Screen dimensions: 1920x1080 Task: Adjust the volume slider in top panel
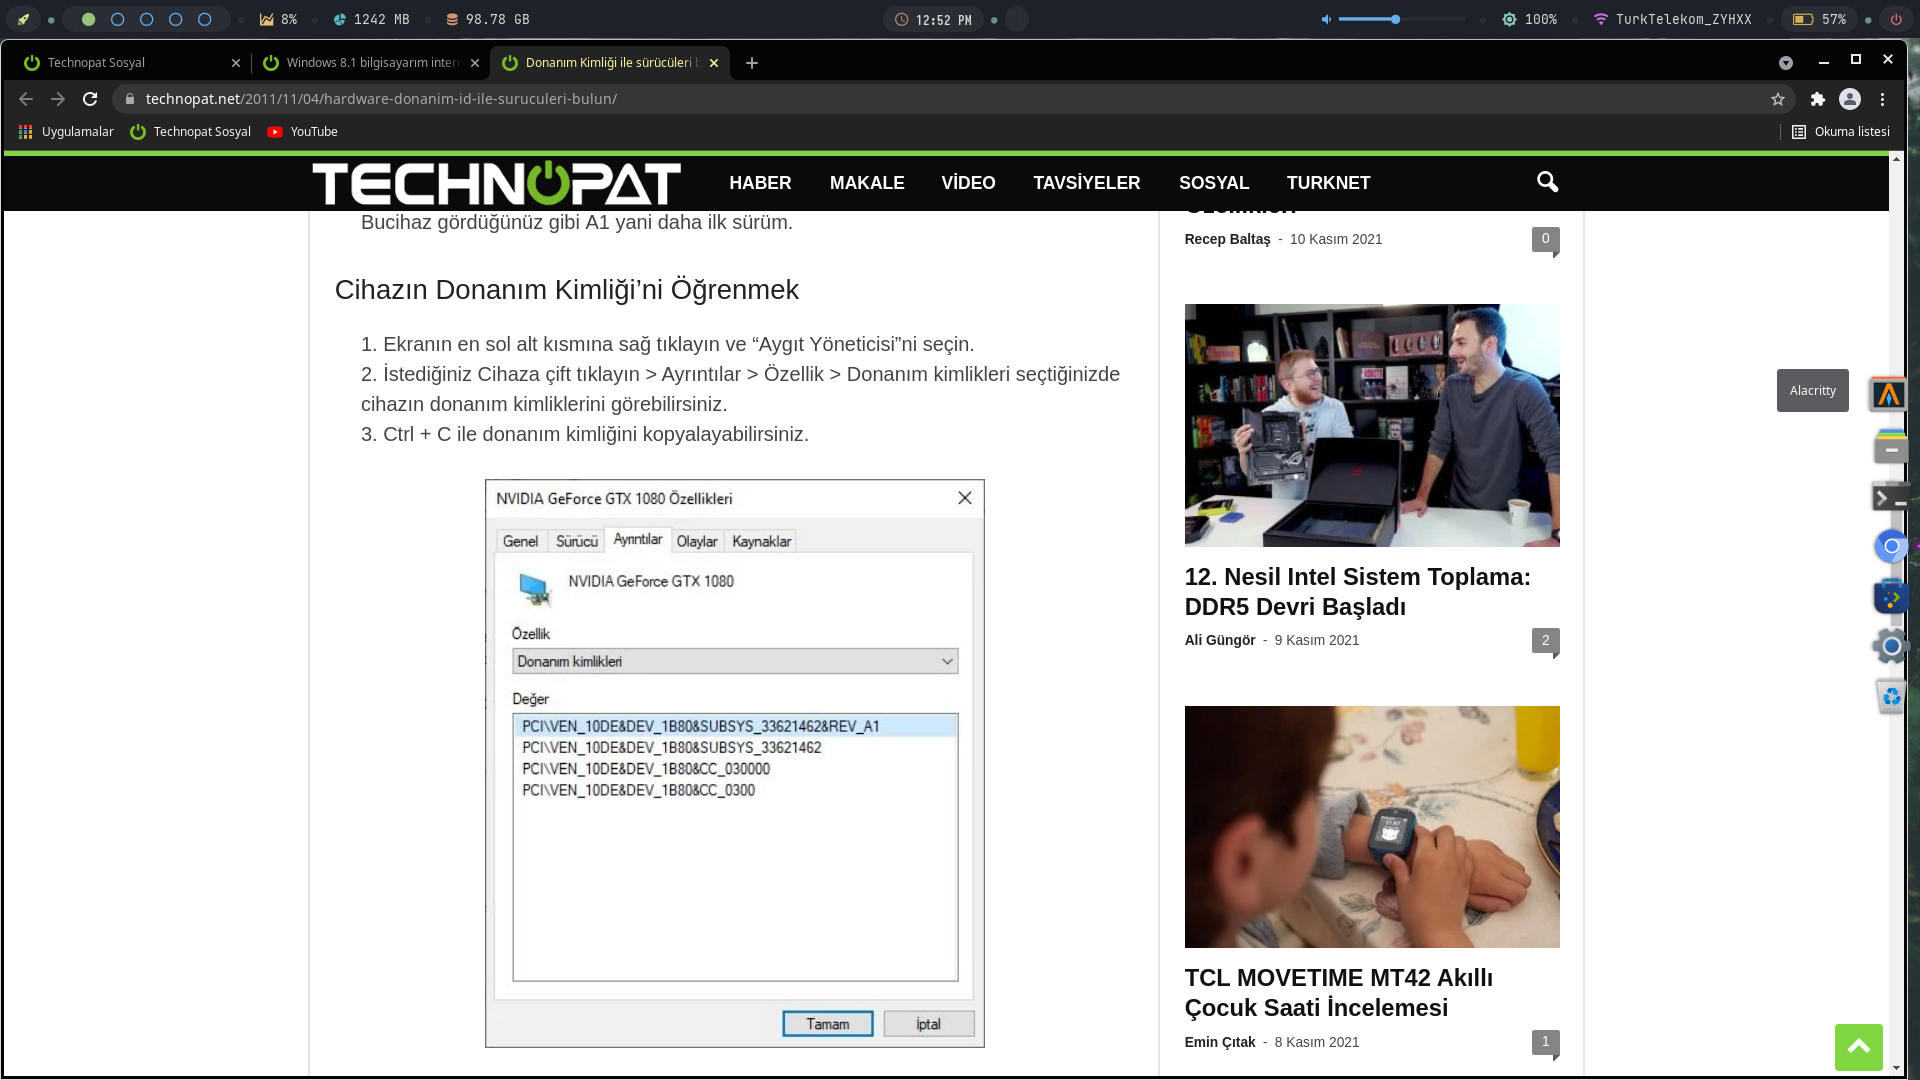[x=1395, y=19]
